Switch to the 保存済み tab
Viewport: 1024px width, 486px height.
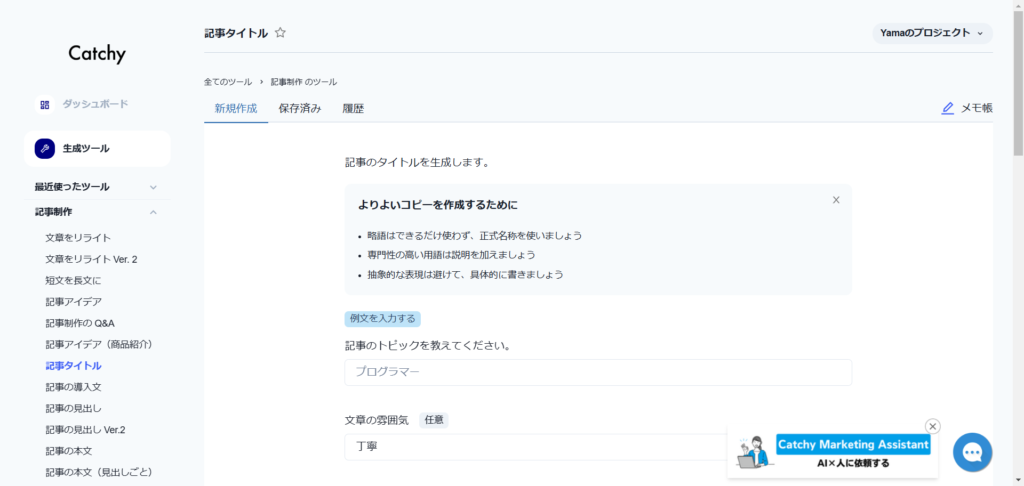coord(300,108)
